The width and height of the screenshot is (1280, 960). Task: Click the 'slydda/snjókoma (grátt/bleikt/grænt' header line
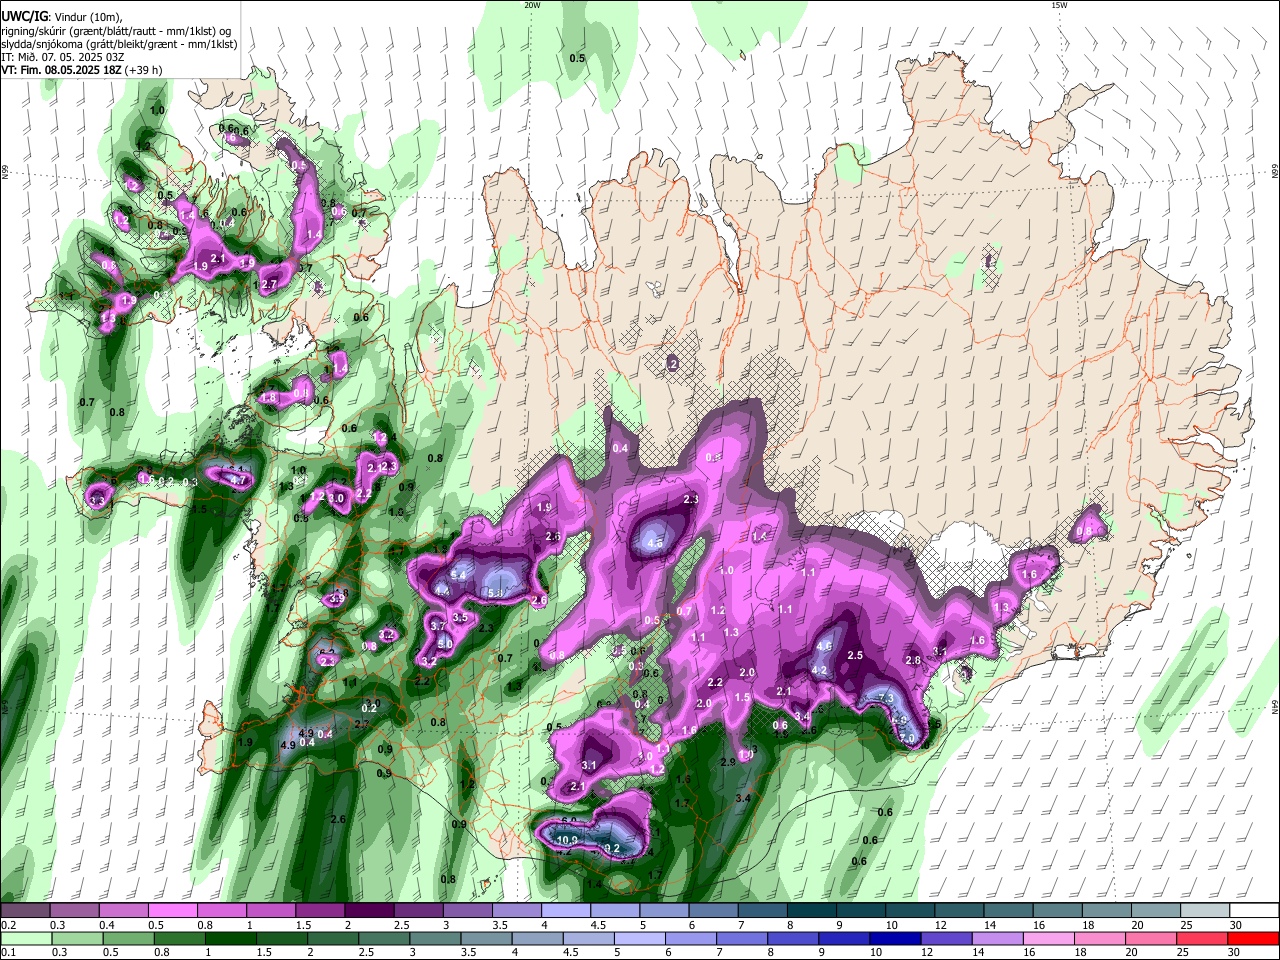click(119, 44)
